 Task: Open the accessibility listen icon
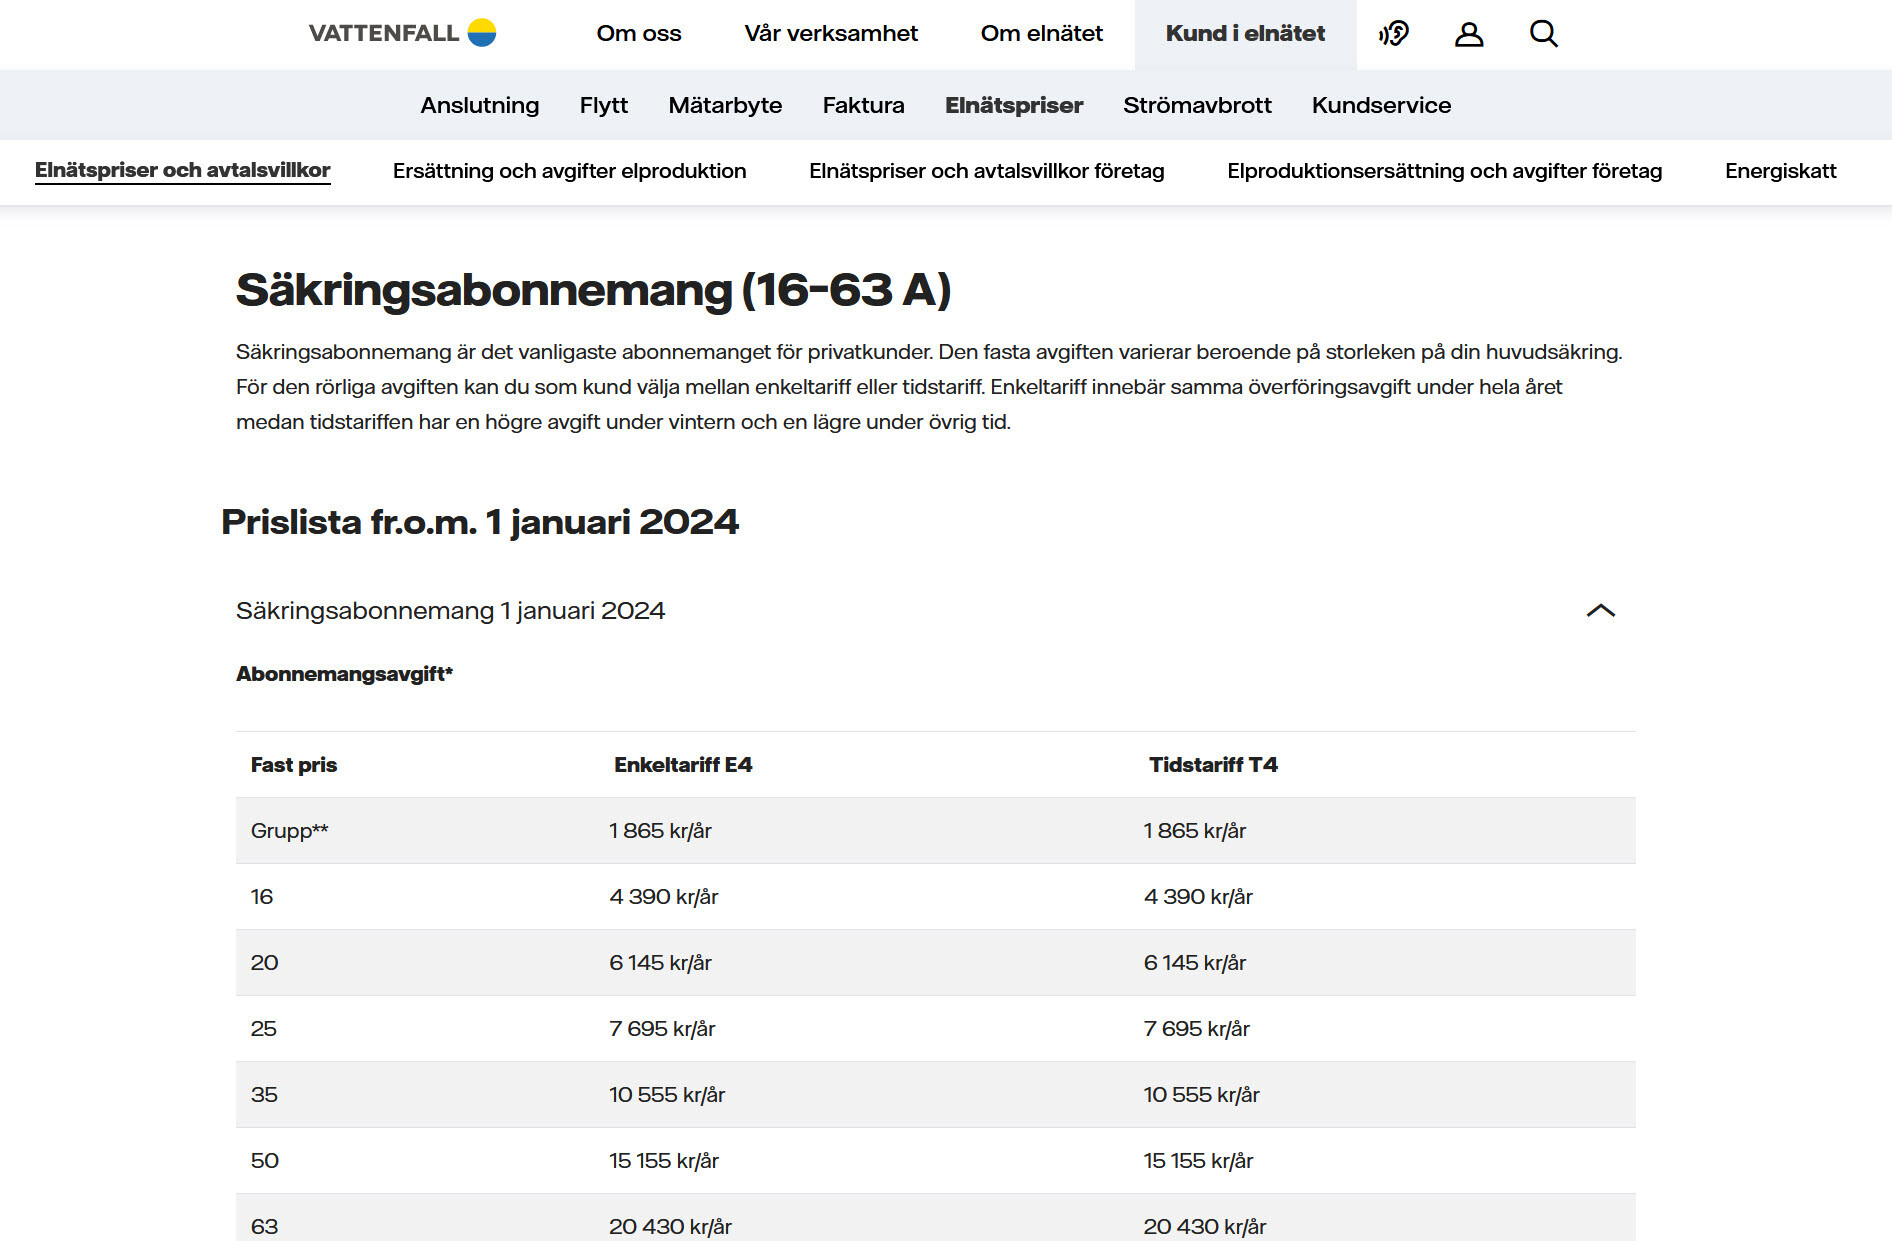pos(1393,34)
